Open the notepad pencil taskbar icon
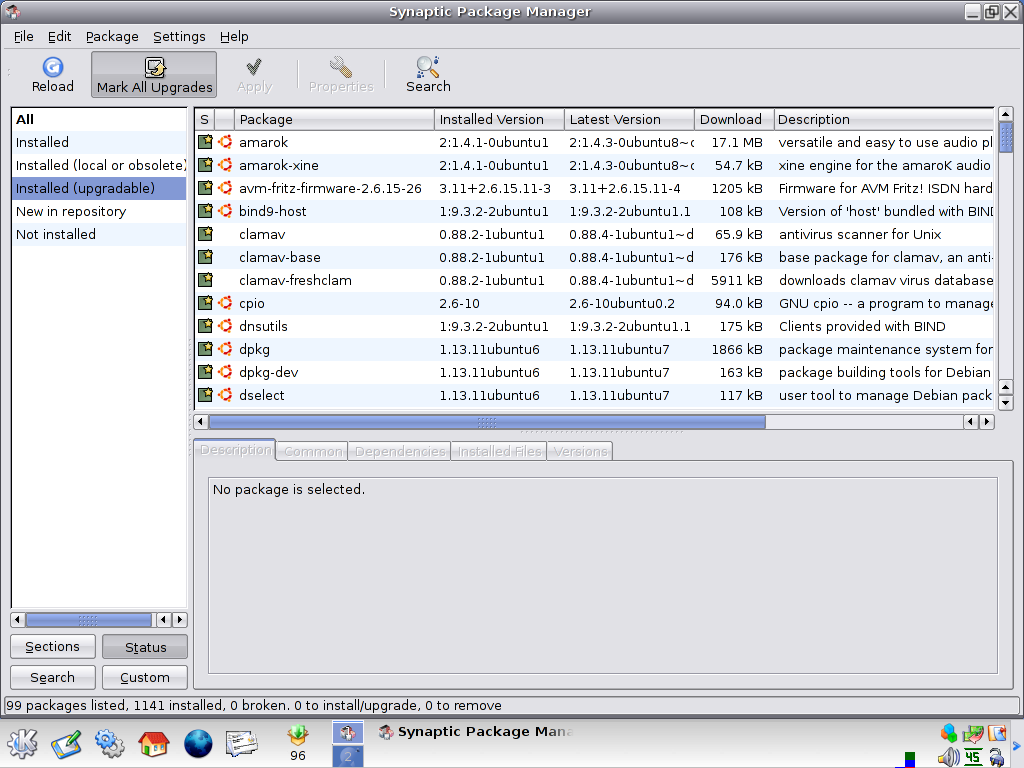1024x768 pixels. point(66,744)
